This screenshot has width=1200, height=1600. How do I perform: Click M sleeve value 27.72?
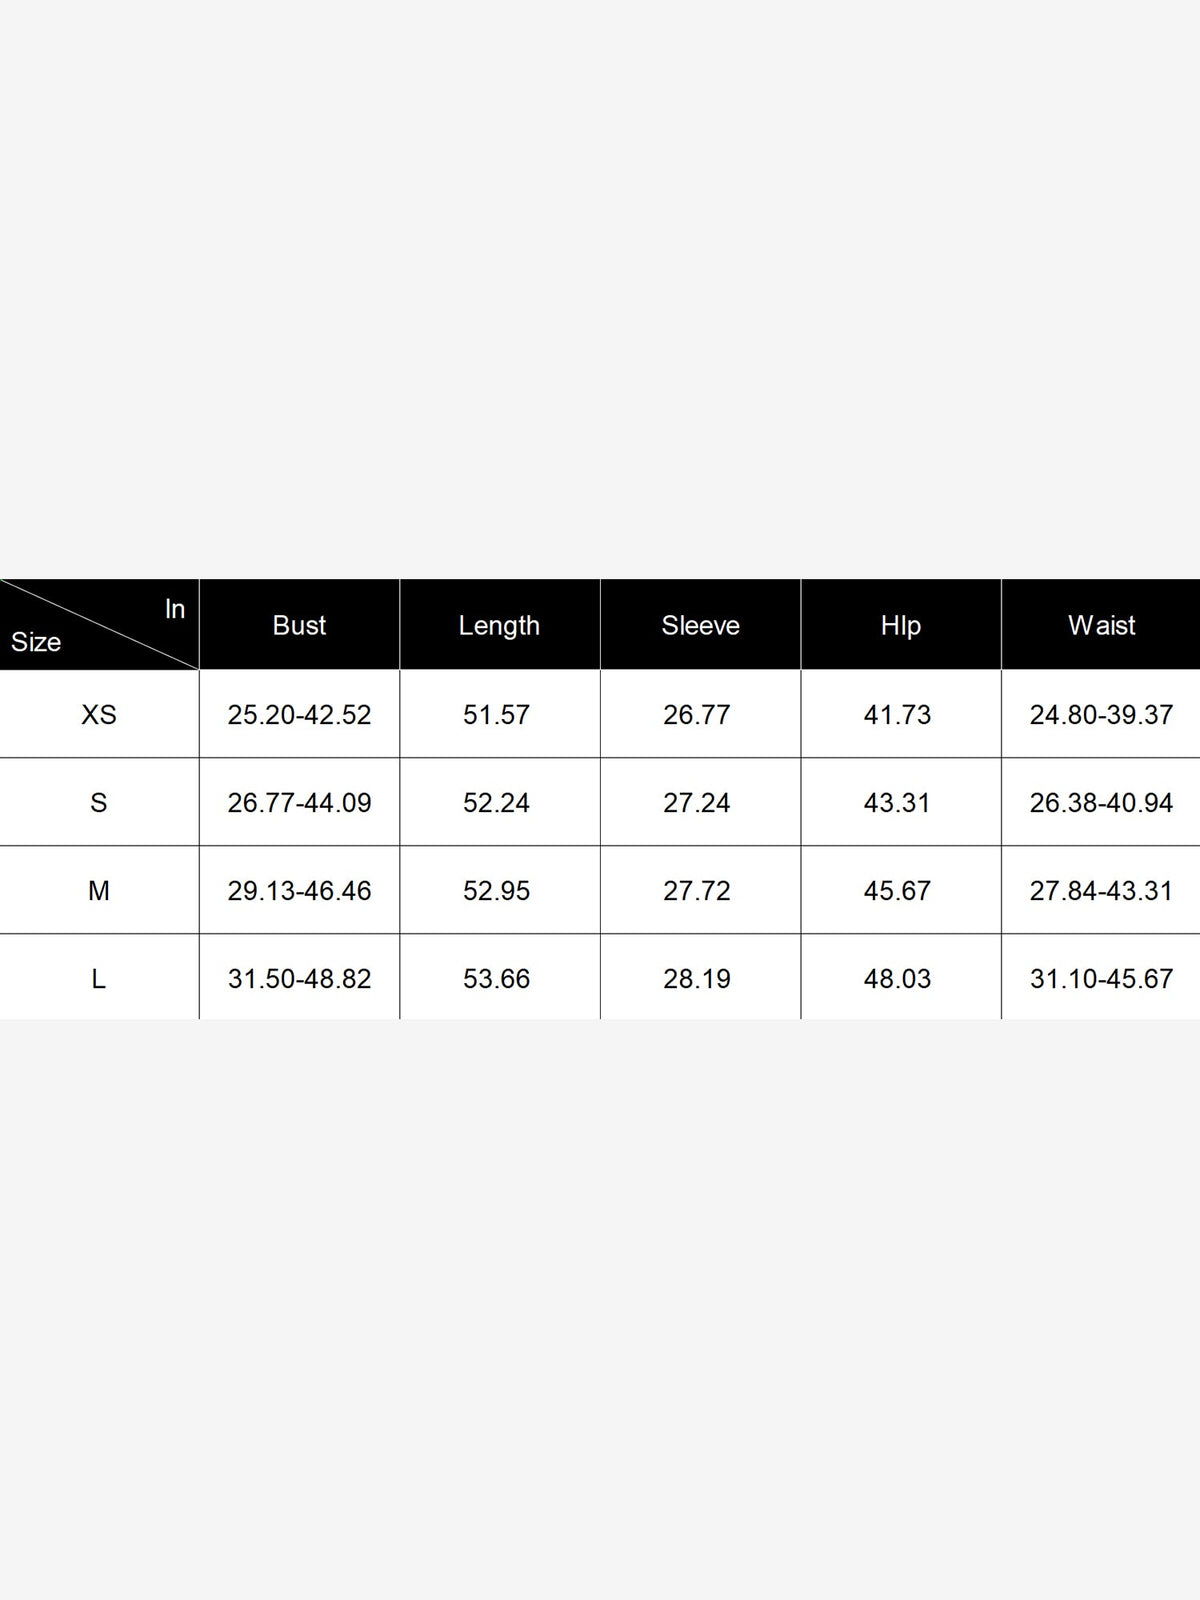tap(697, 890)
